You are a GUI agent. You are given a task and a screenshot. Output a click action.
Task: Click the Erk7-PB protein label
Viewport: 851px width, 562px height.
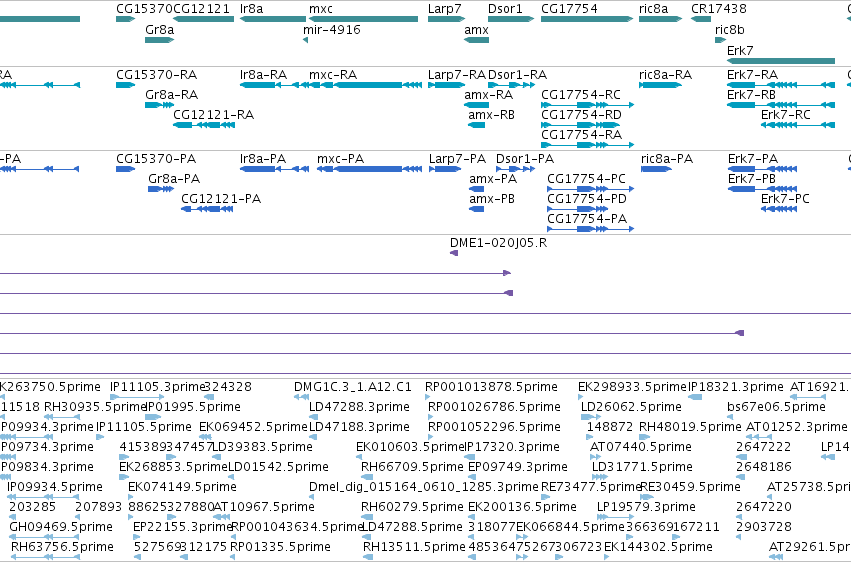click(x=752, y=178)
